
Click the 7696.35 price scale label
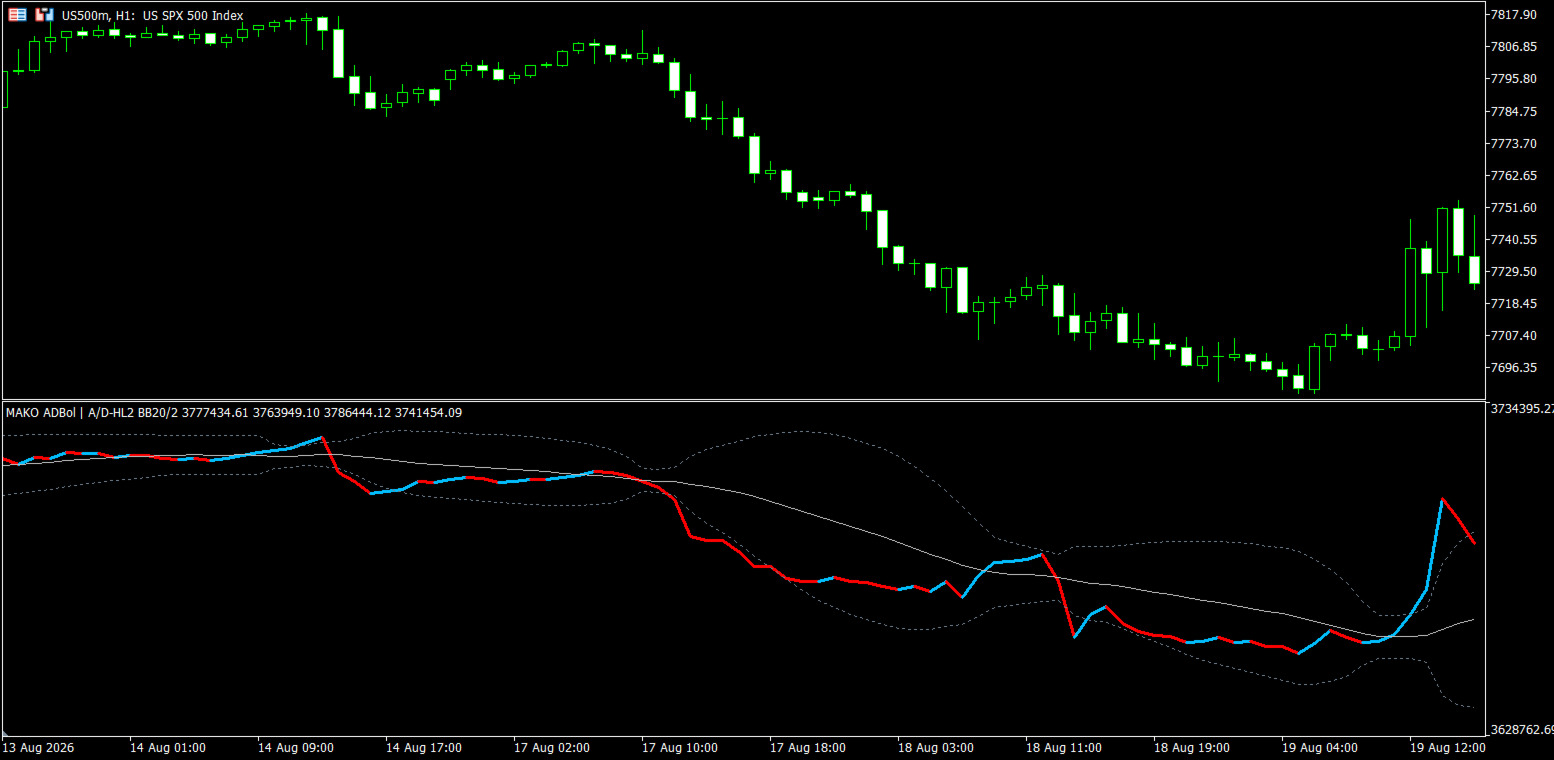tap(1513, 368)
